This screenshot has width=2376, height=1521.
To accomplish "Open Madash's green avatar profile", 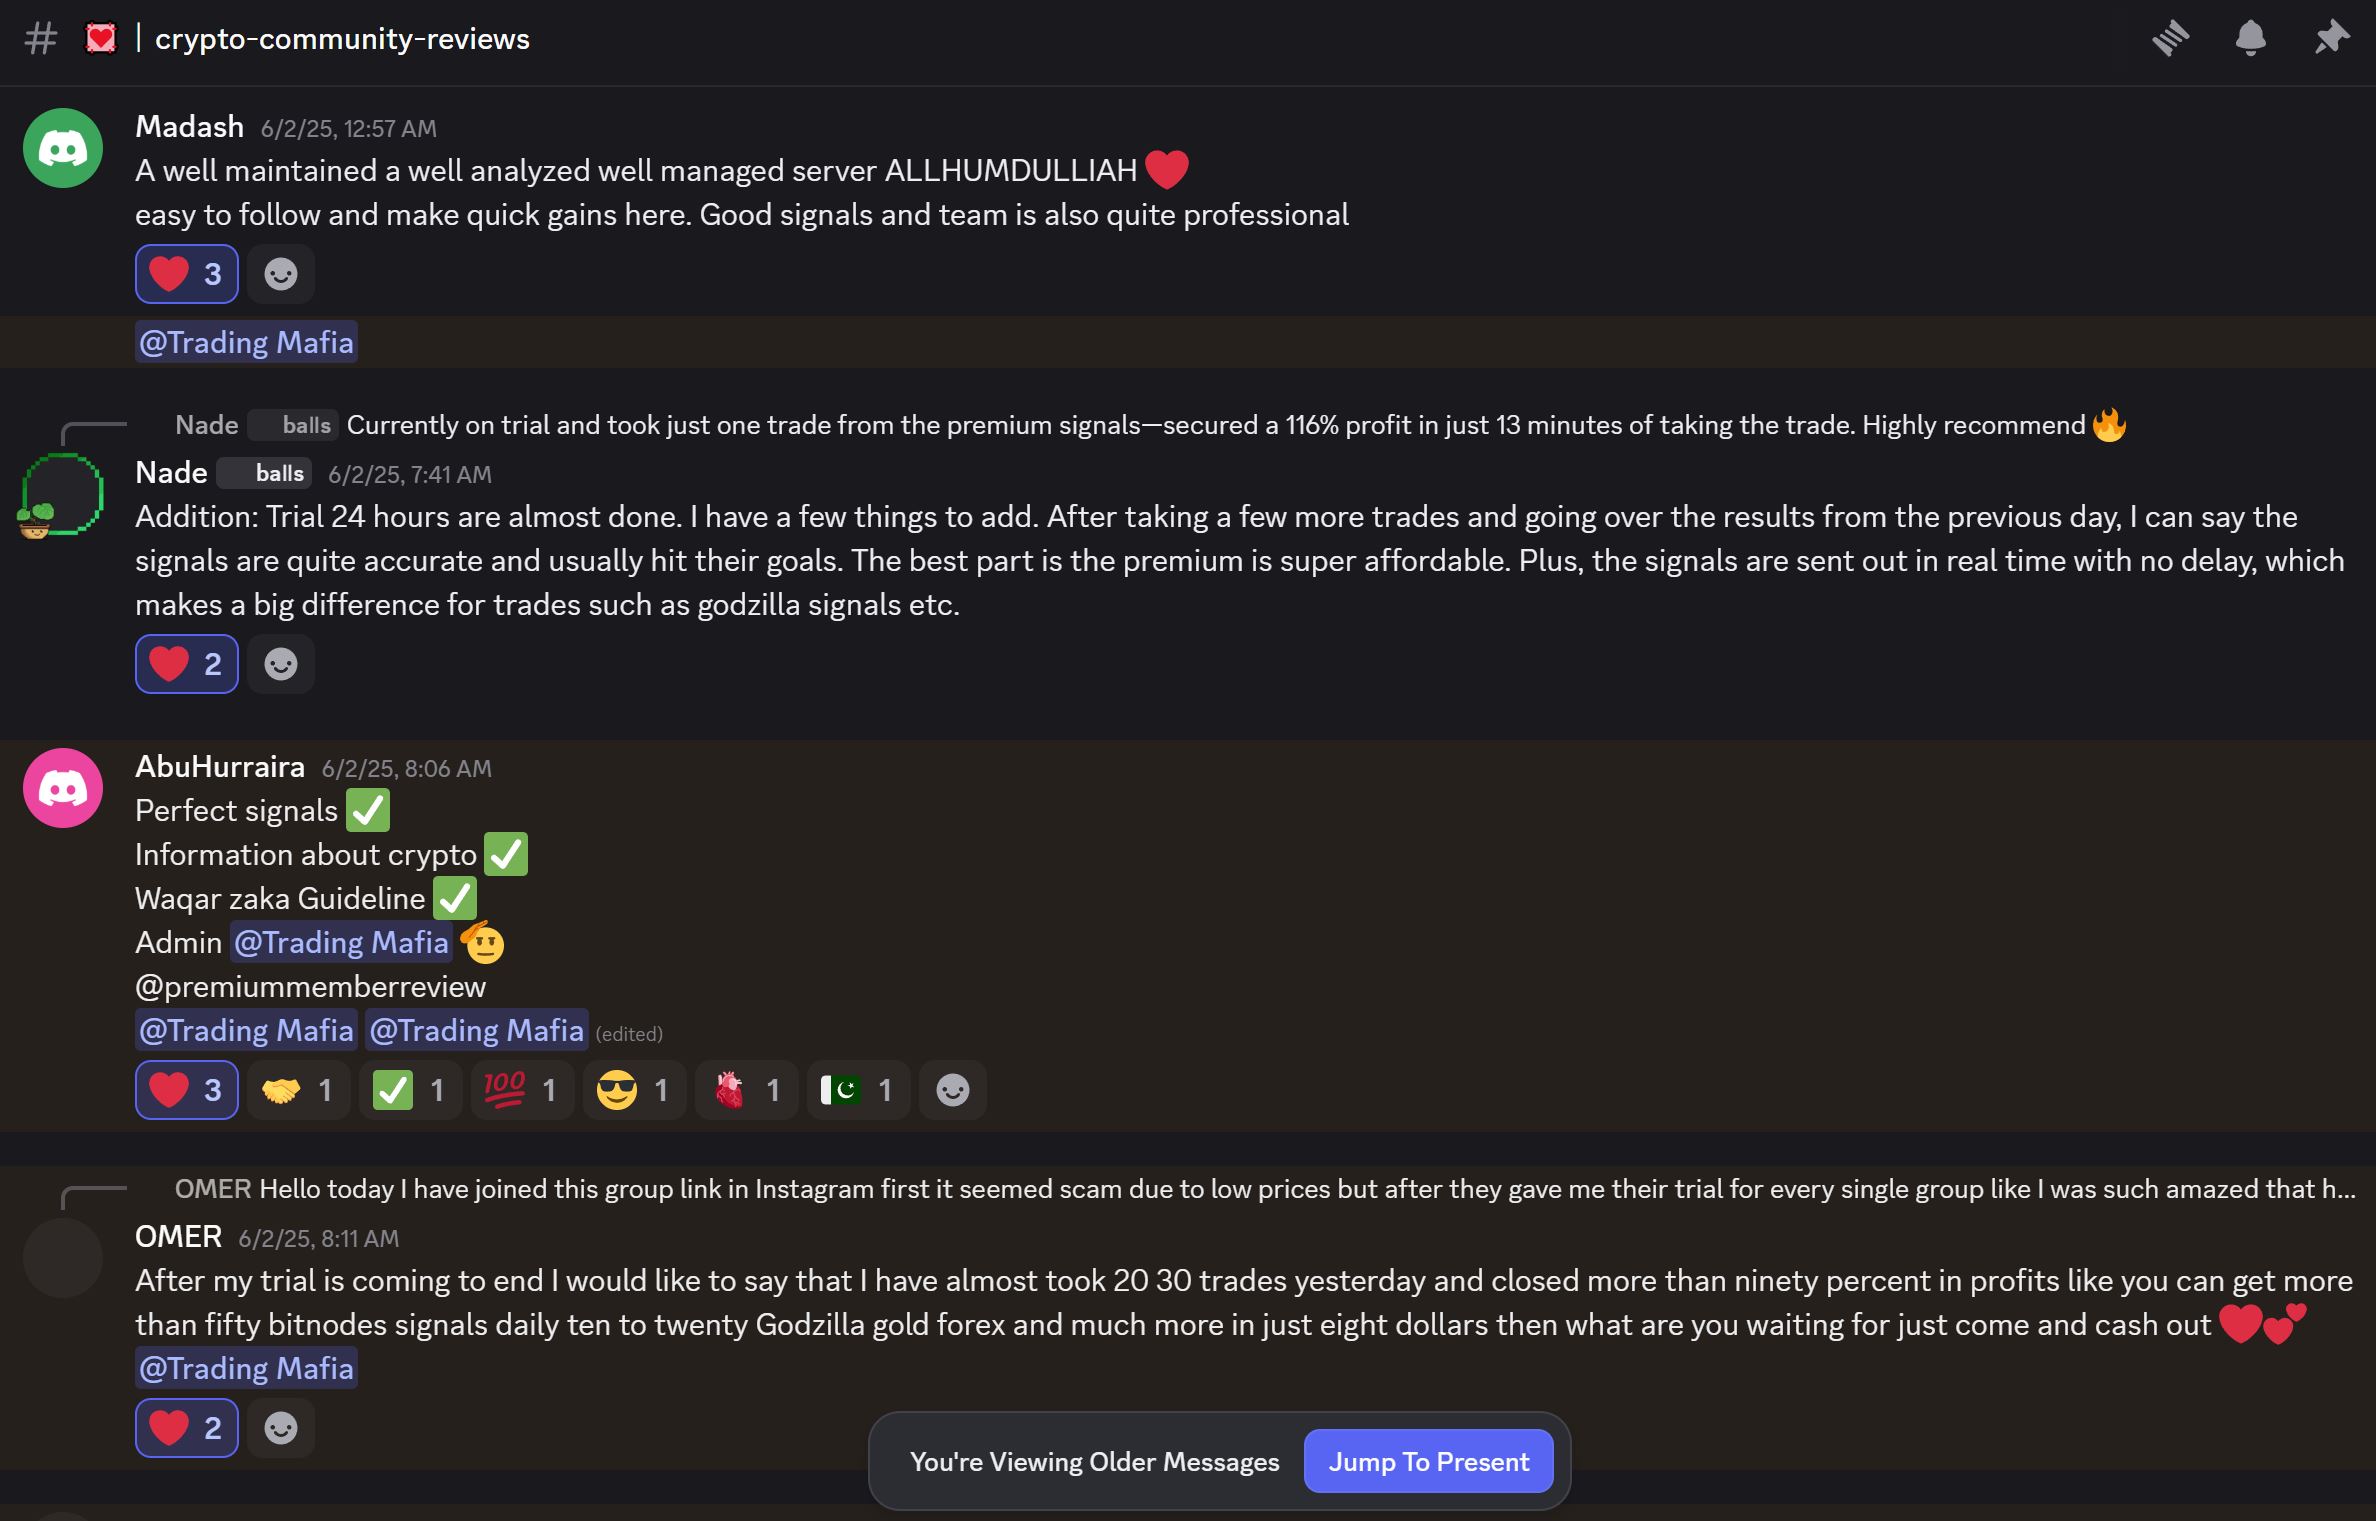I will tap(63, 148).
